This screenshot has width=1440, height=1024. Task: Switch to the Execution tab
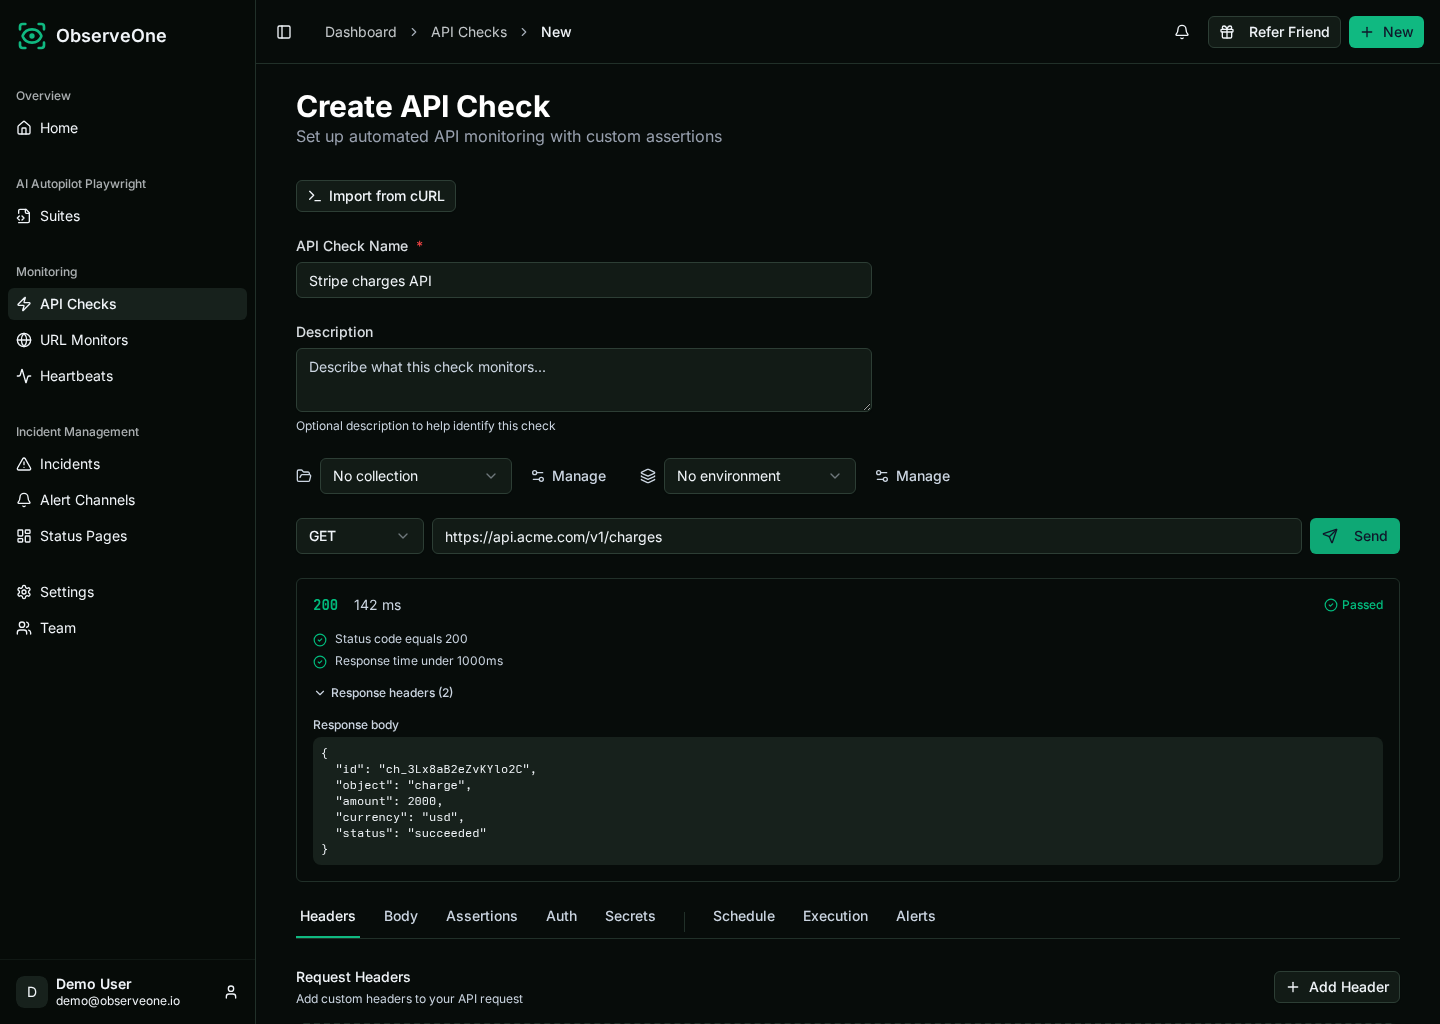coord(836,916)
